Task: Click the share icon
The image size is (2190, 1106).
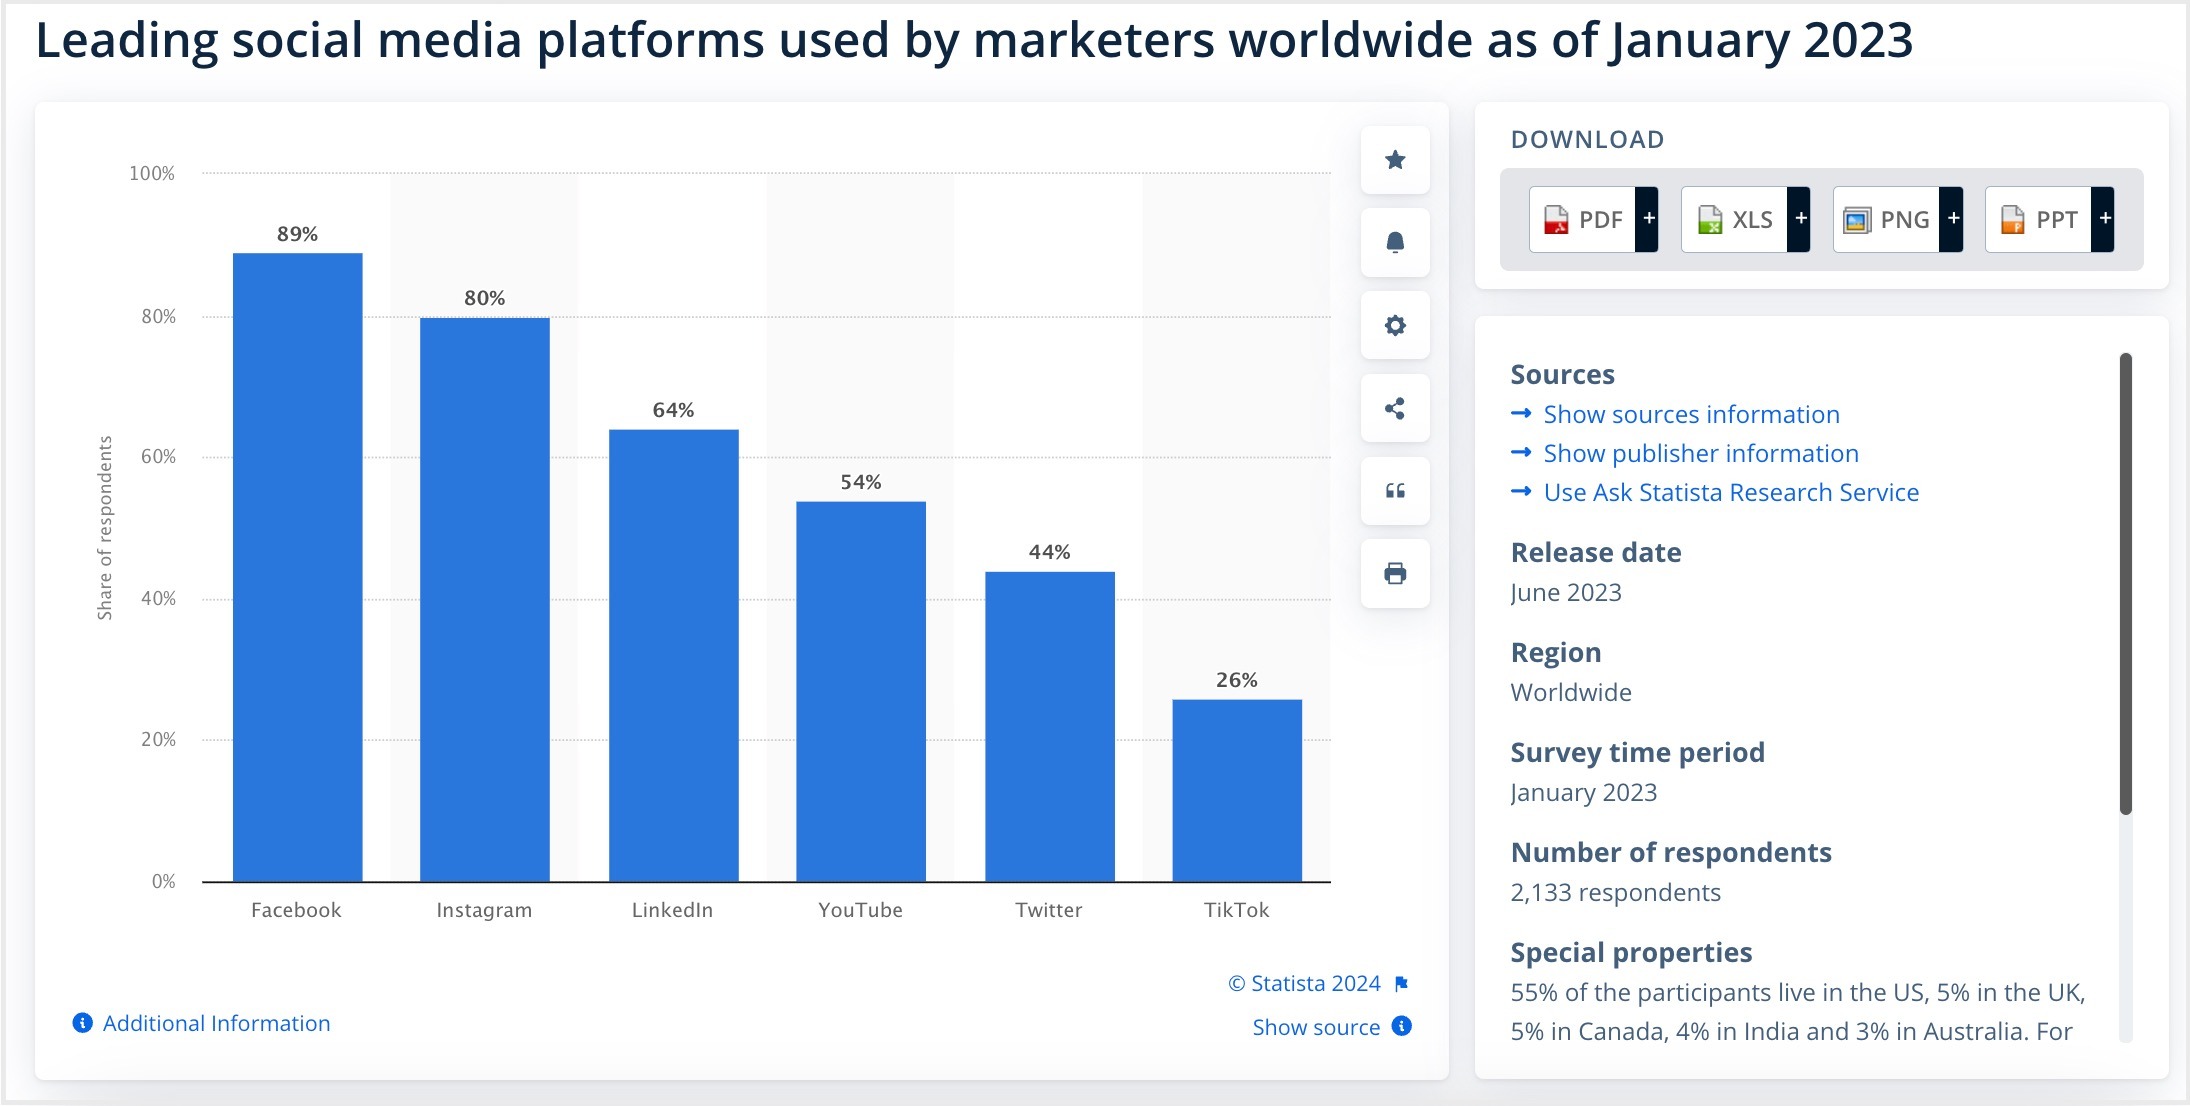Action: (1395, 408)
